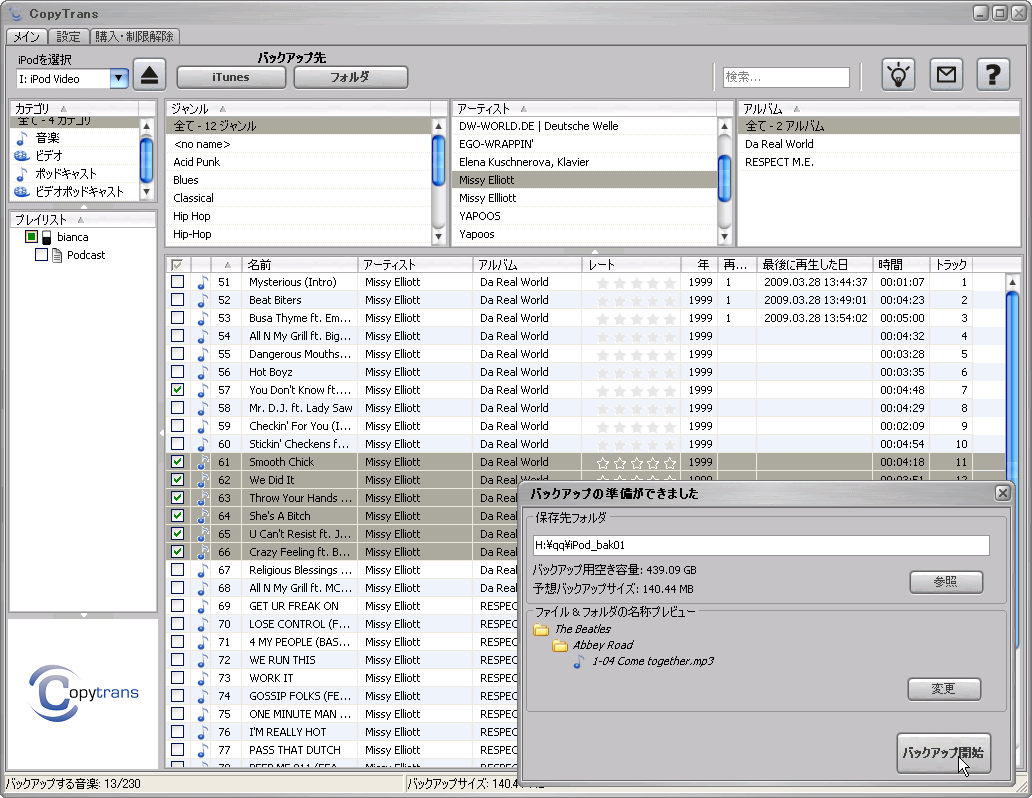Image resolution: width=1032 pixels, height=798 pixels.
Task: Untick the checkbox for We Did It
Action: [x=178, y=480]
